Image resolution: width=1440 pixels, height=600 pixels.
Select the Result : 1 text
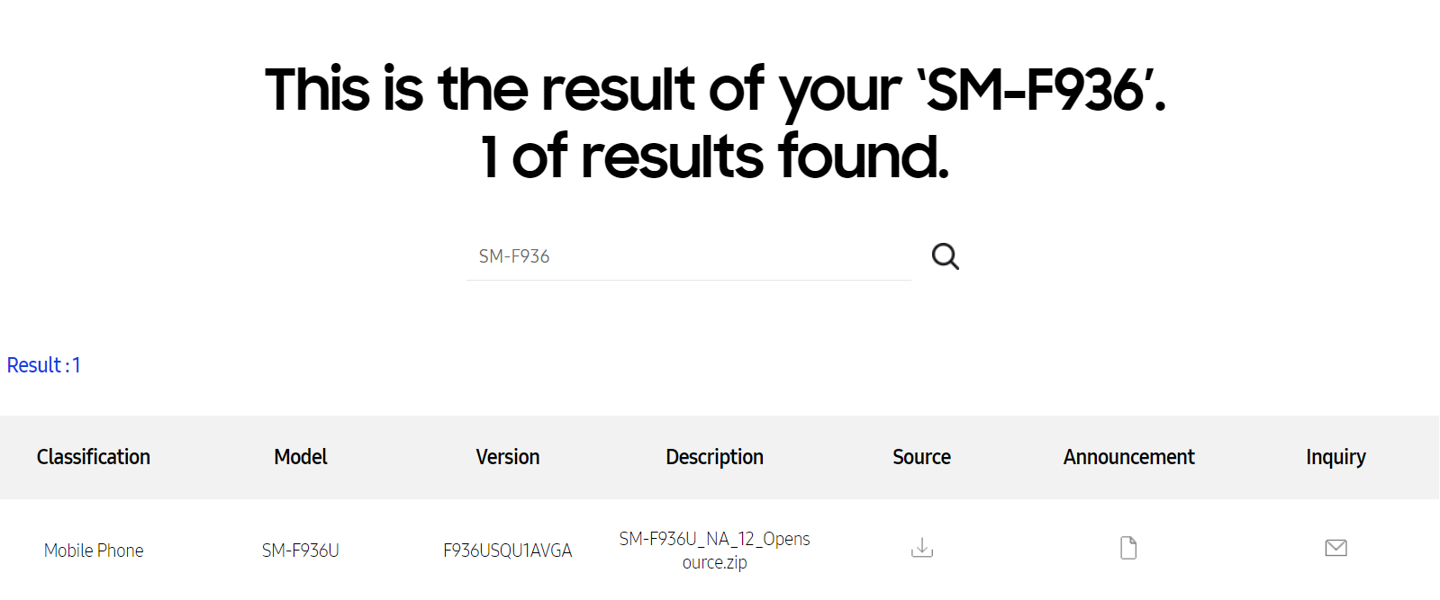pyautogui.click(x=44, y=365)
